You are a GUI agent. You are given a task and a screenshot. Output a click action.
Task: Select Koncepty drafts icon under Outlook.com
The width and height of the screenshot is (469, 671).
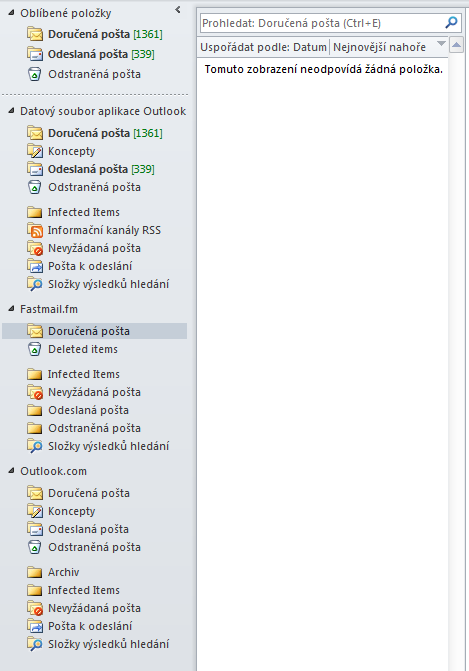coord(35,511)
